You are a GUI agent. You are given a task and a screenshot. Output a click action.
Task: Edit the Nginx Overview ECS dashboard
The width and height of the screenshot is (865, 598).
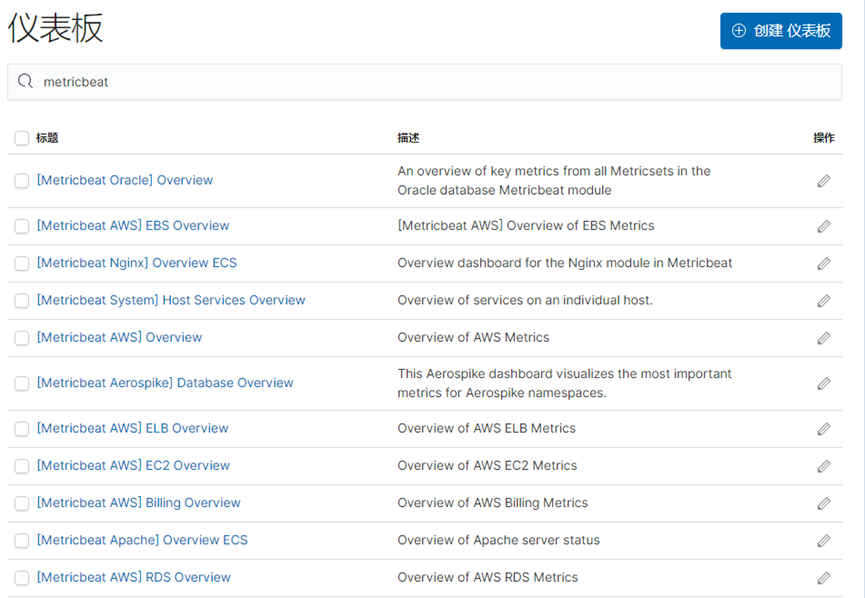pyautogui.click(x=824, y=264)
